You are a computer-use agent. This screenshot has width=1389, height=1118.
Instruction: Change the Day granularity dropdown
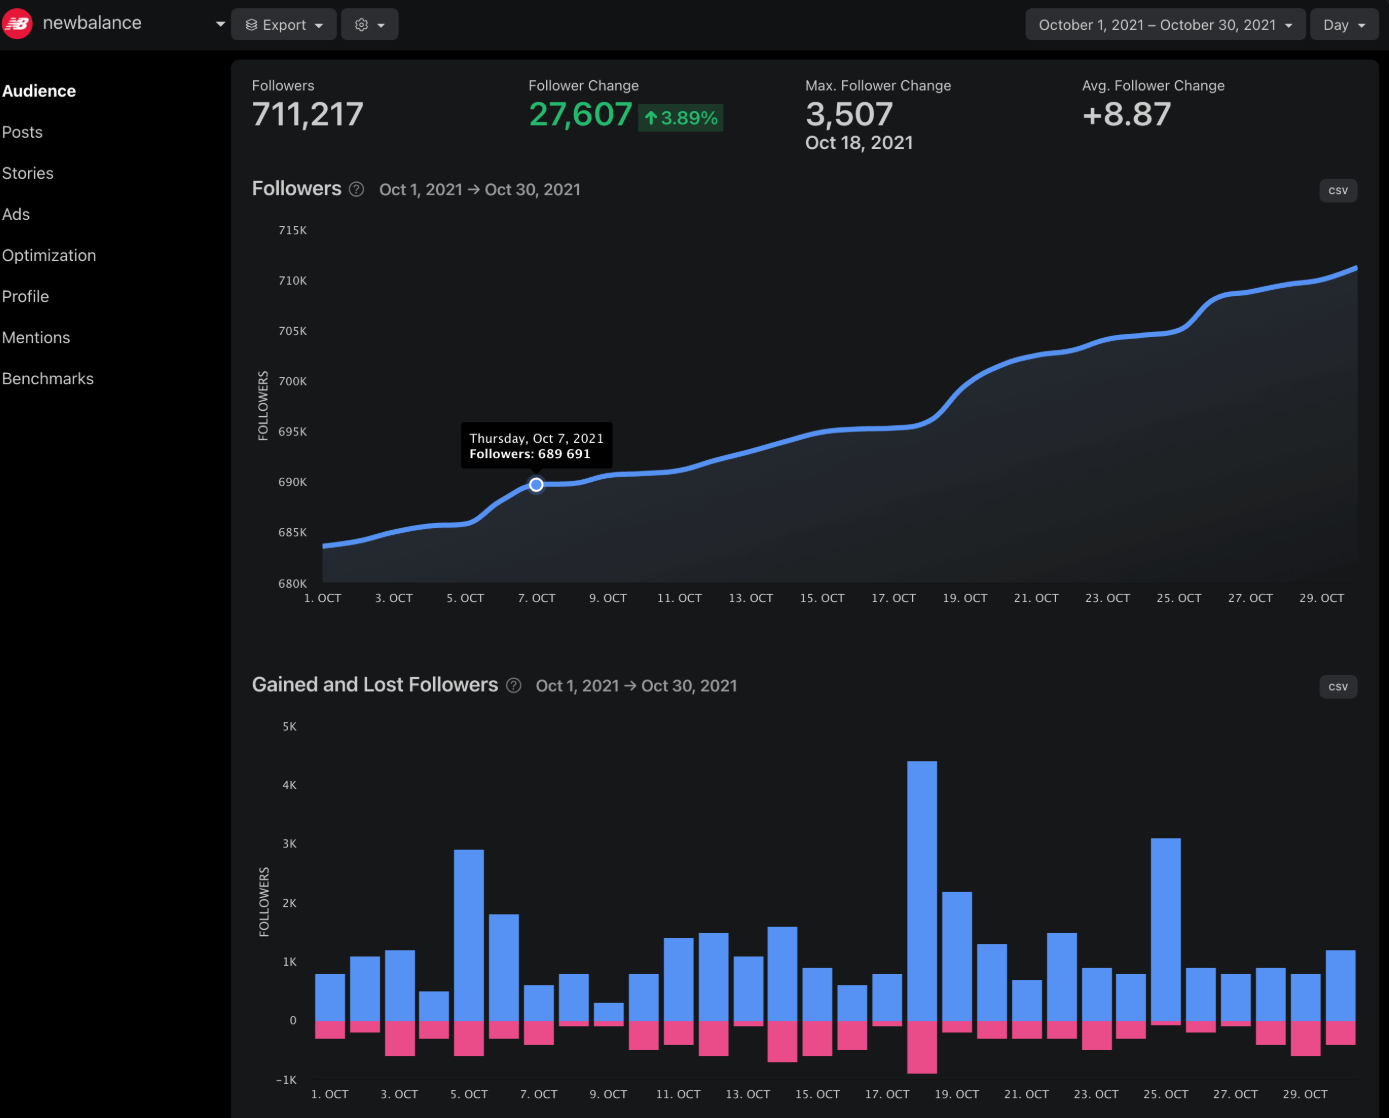click(1343, 24)
